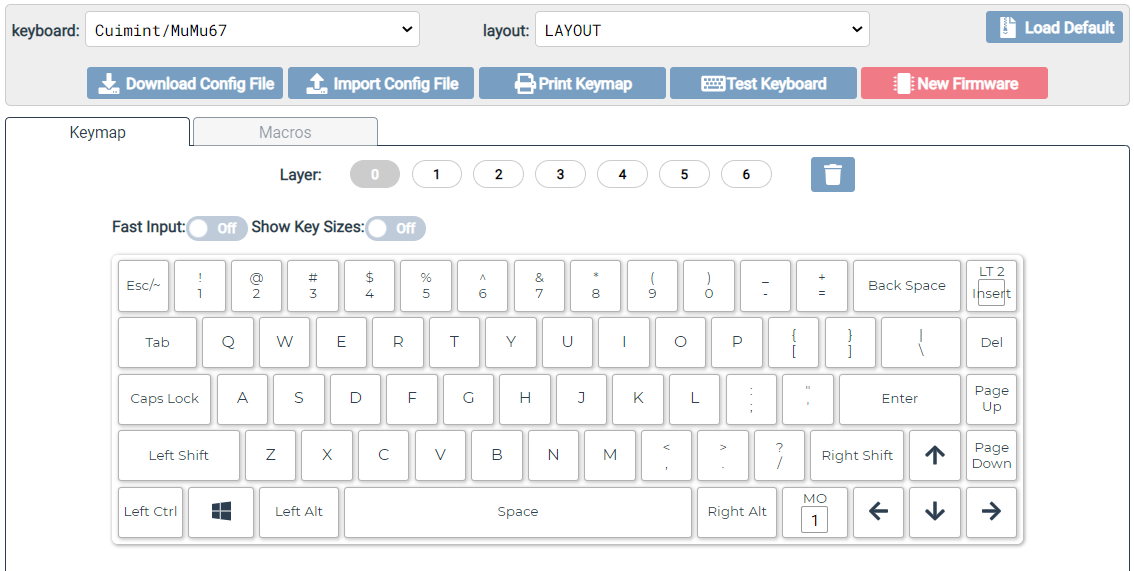Select the MO 1 layer key
Image resolution: width=1134 pixels, height=571 pixels.
click(x=814, y=512)
